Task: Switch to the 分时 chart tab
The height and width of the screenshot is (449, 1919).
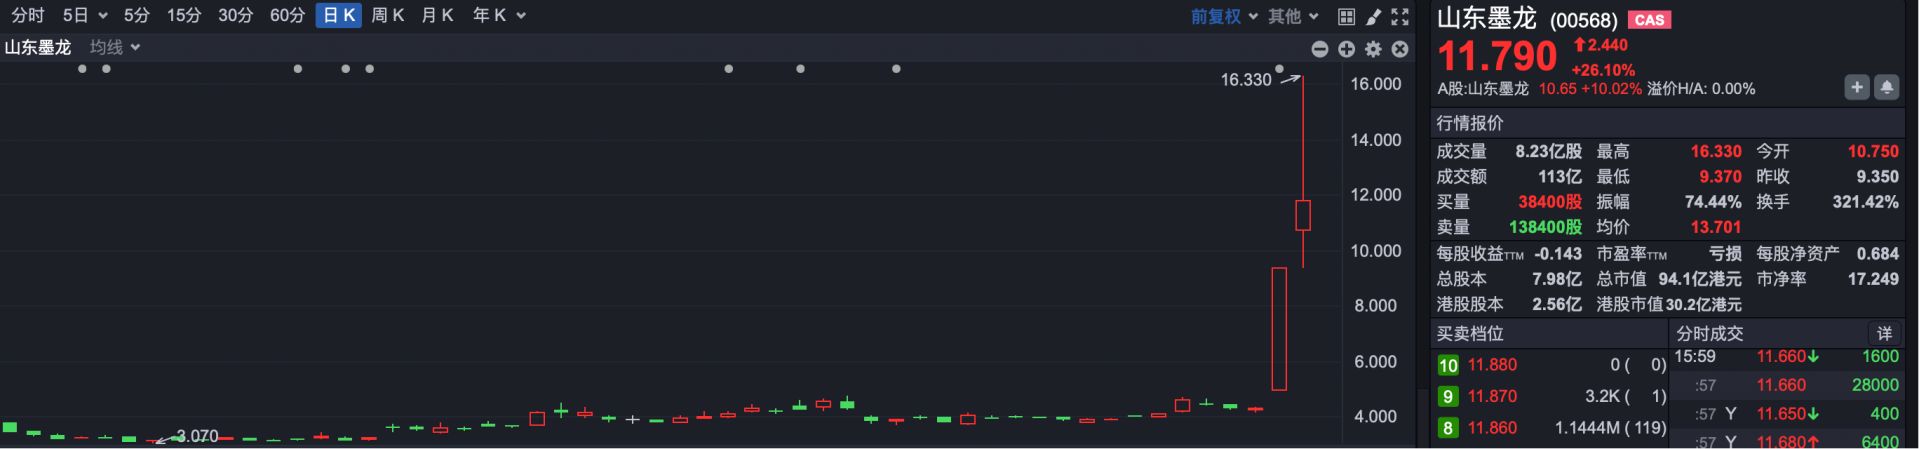Action: point(28,16)
